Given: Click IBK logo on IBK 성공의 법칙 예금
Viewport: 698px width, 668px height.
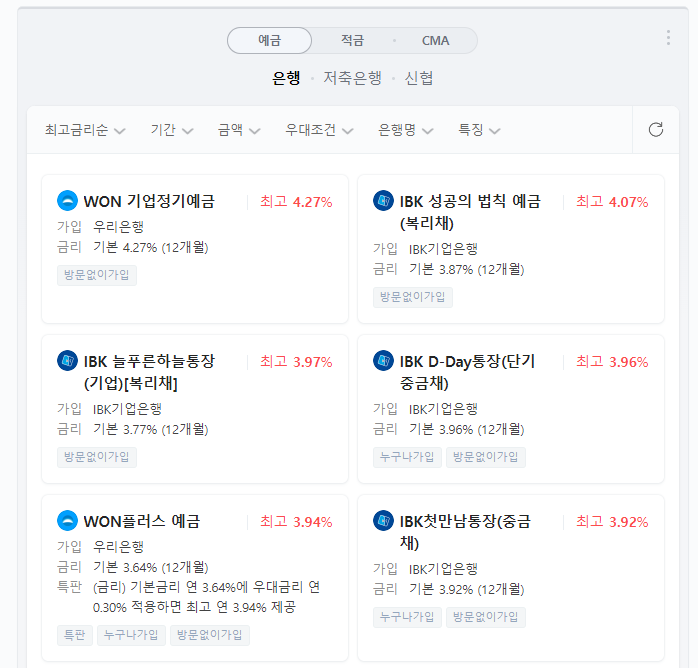Looking at the screenshot, I should (x=383, y=201).
